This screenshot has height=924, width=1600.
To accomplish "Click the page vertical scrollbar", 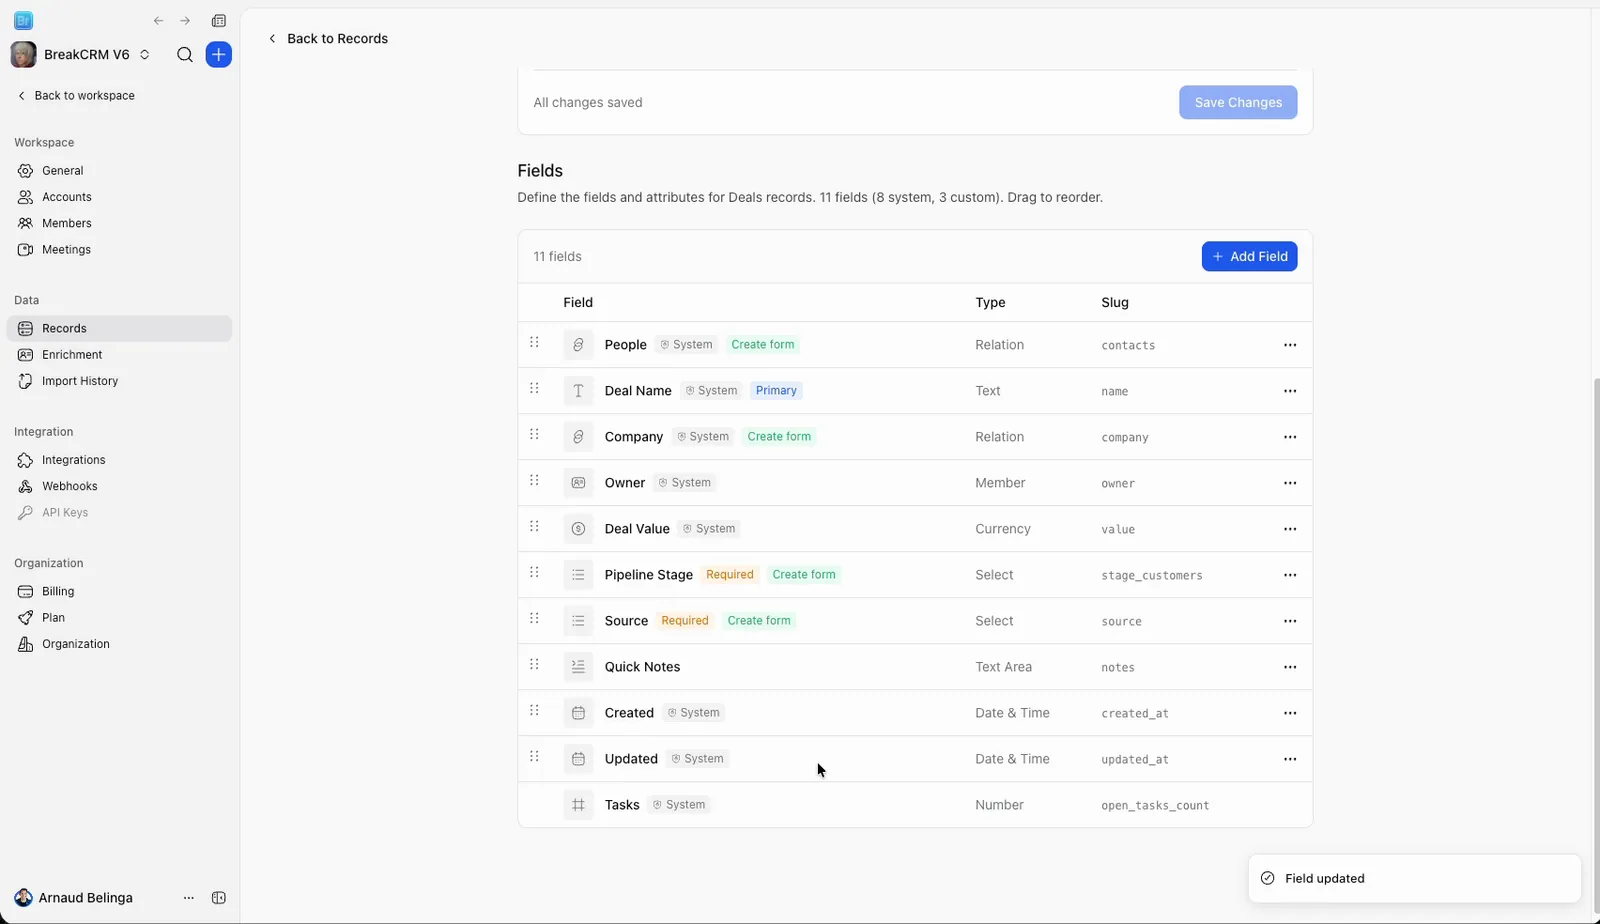I will pos(1596,647).
